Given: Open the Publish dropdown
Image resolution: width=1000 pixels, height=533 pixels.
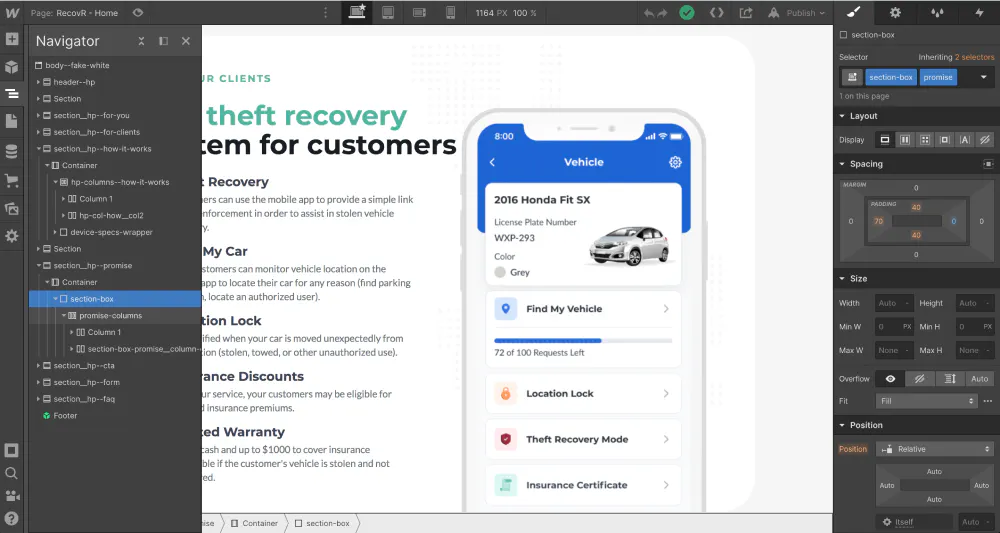Looking at the screenshot, I should coord(797,13).
